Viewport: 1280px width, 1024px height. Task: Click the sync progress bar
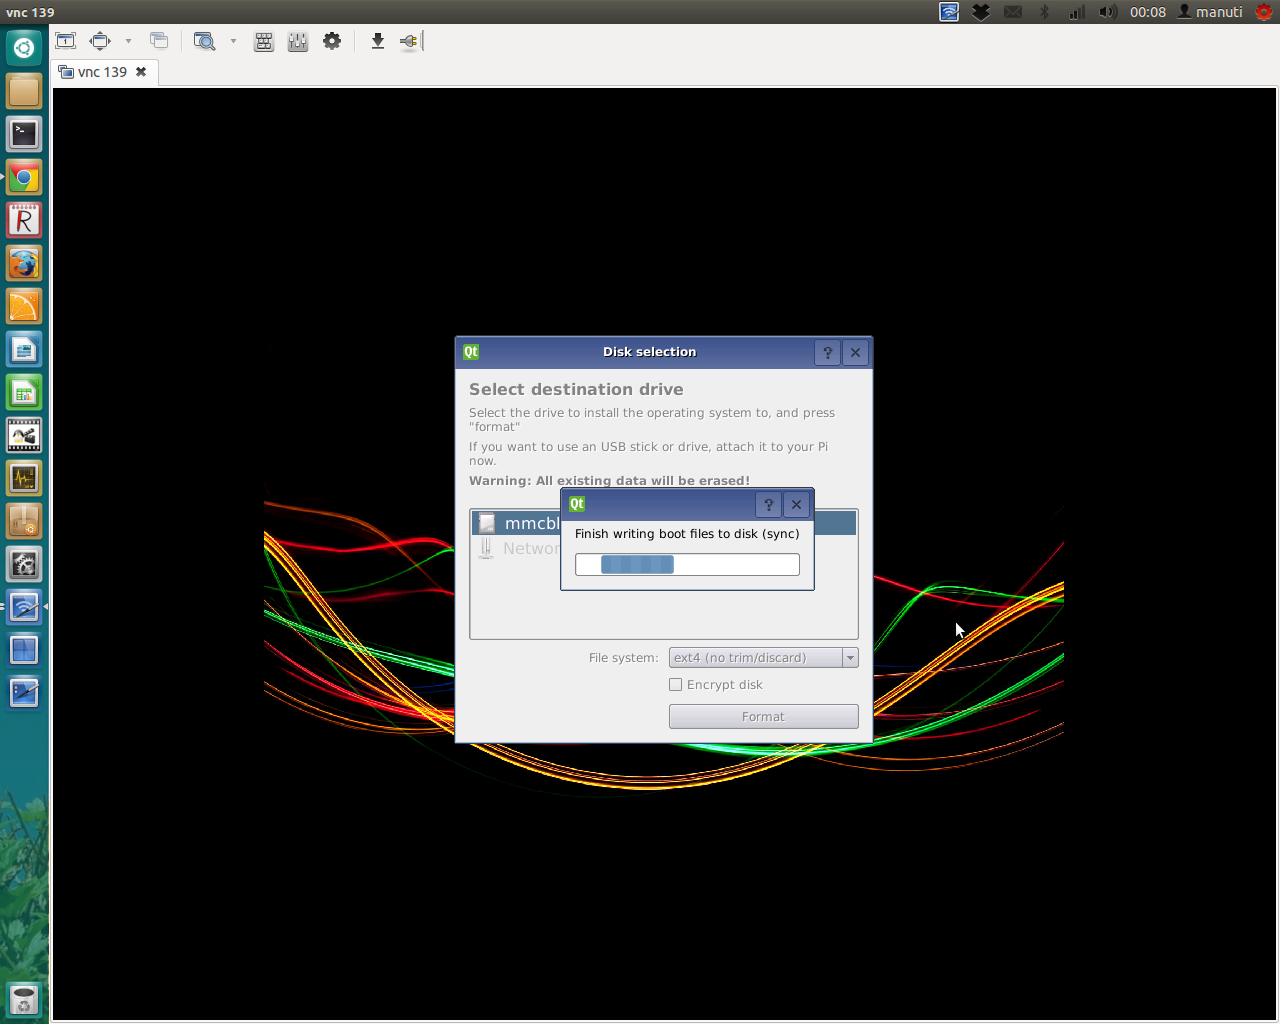point(687,565)
